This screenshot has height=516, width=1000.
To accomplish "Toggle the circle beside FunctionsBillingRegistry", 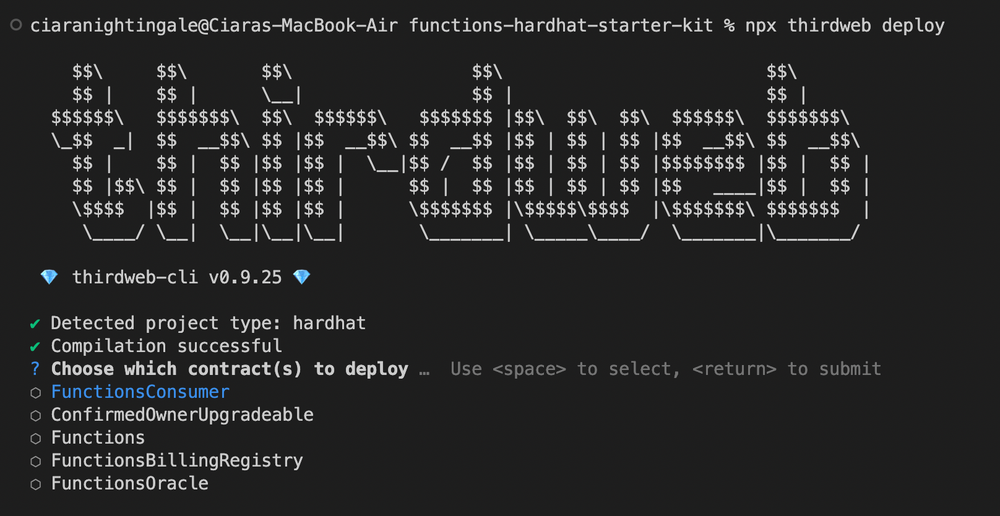I will (36, 461).
